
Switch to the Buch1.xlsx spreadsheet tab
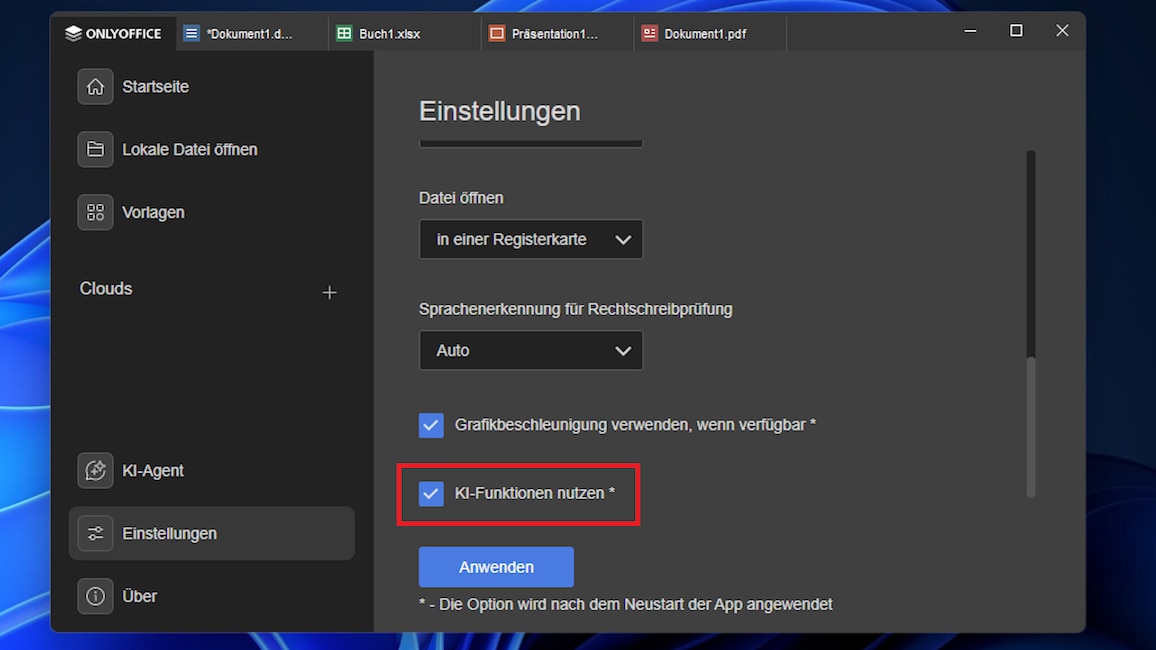pyautogui.click(x=405, y=34)
